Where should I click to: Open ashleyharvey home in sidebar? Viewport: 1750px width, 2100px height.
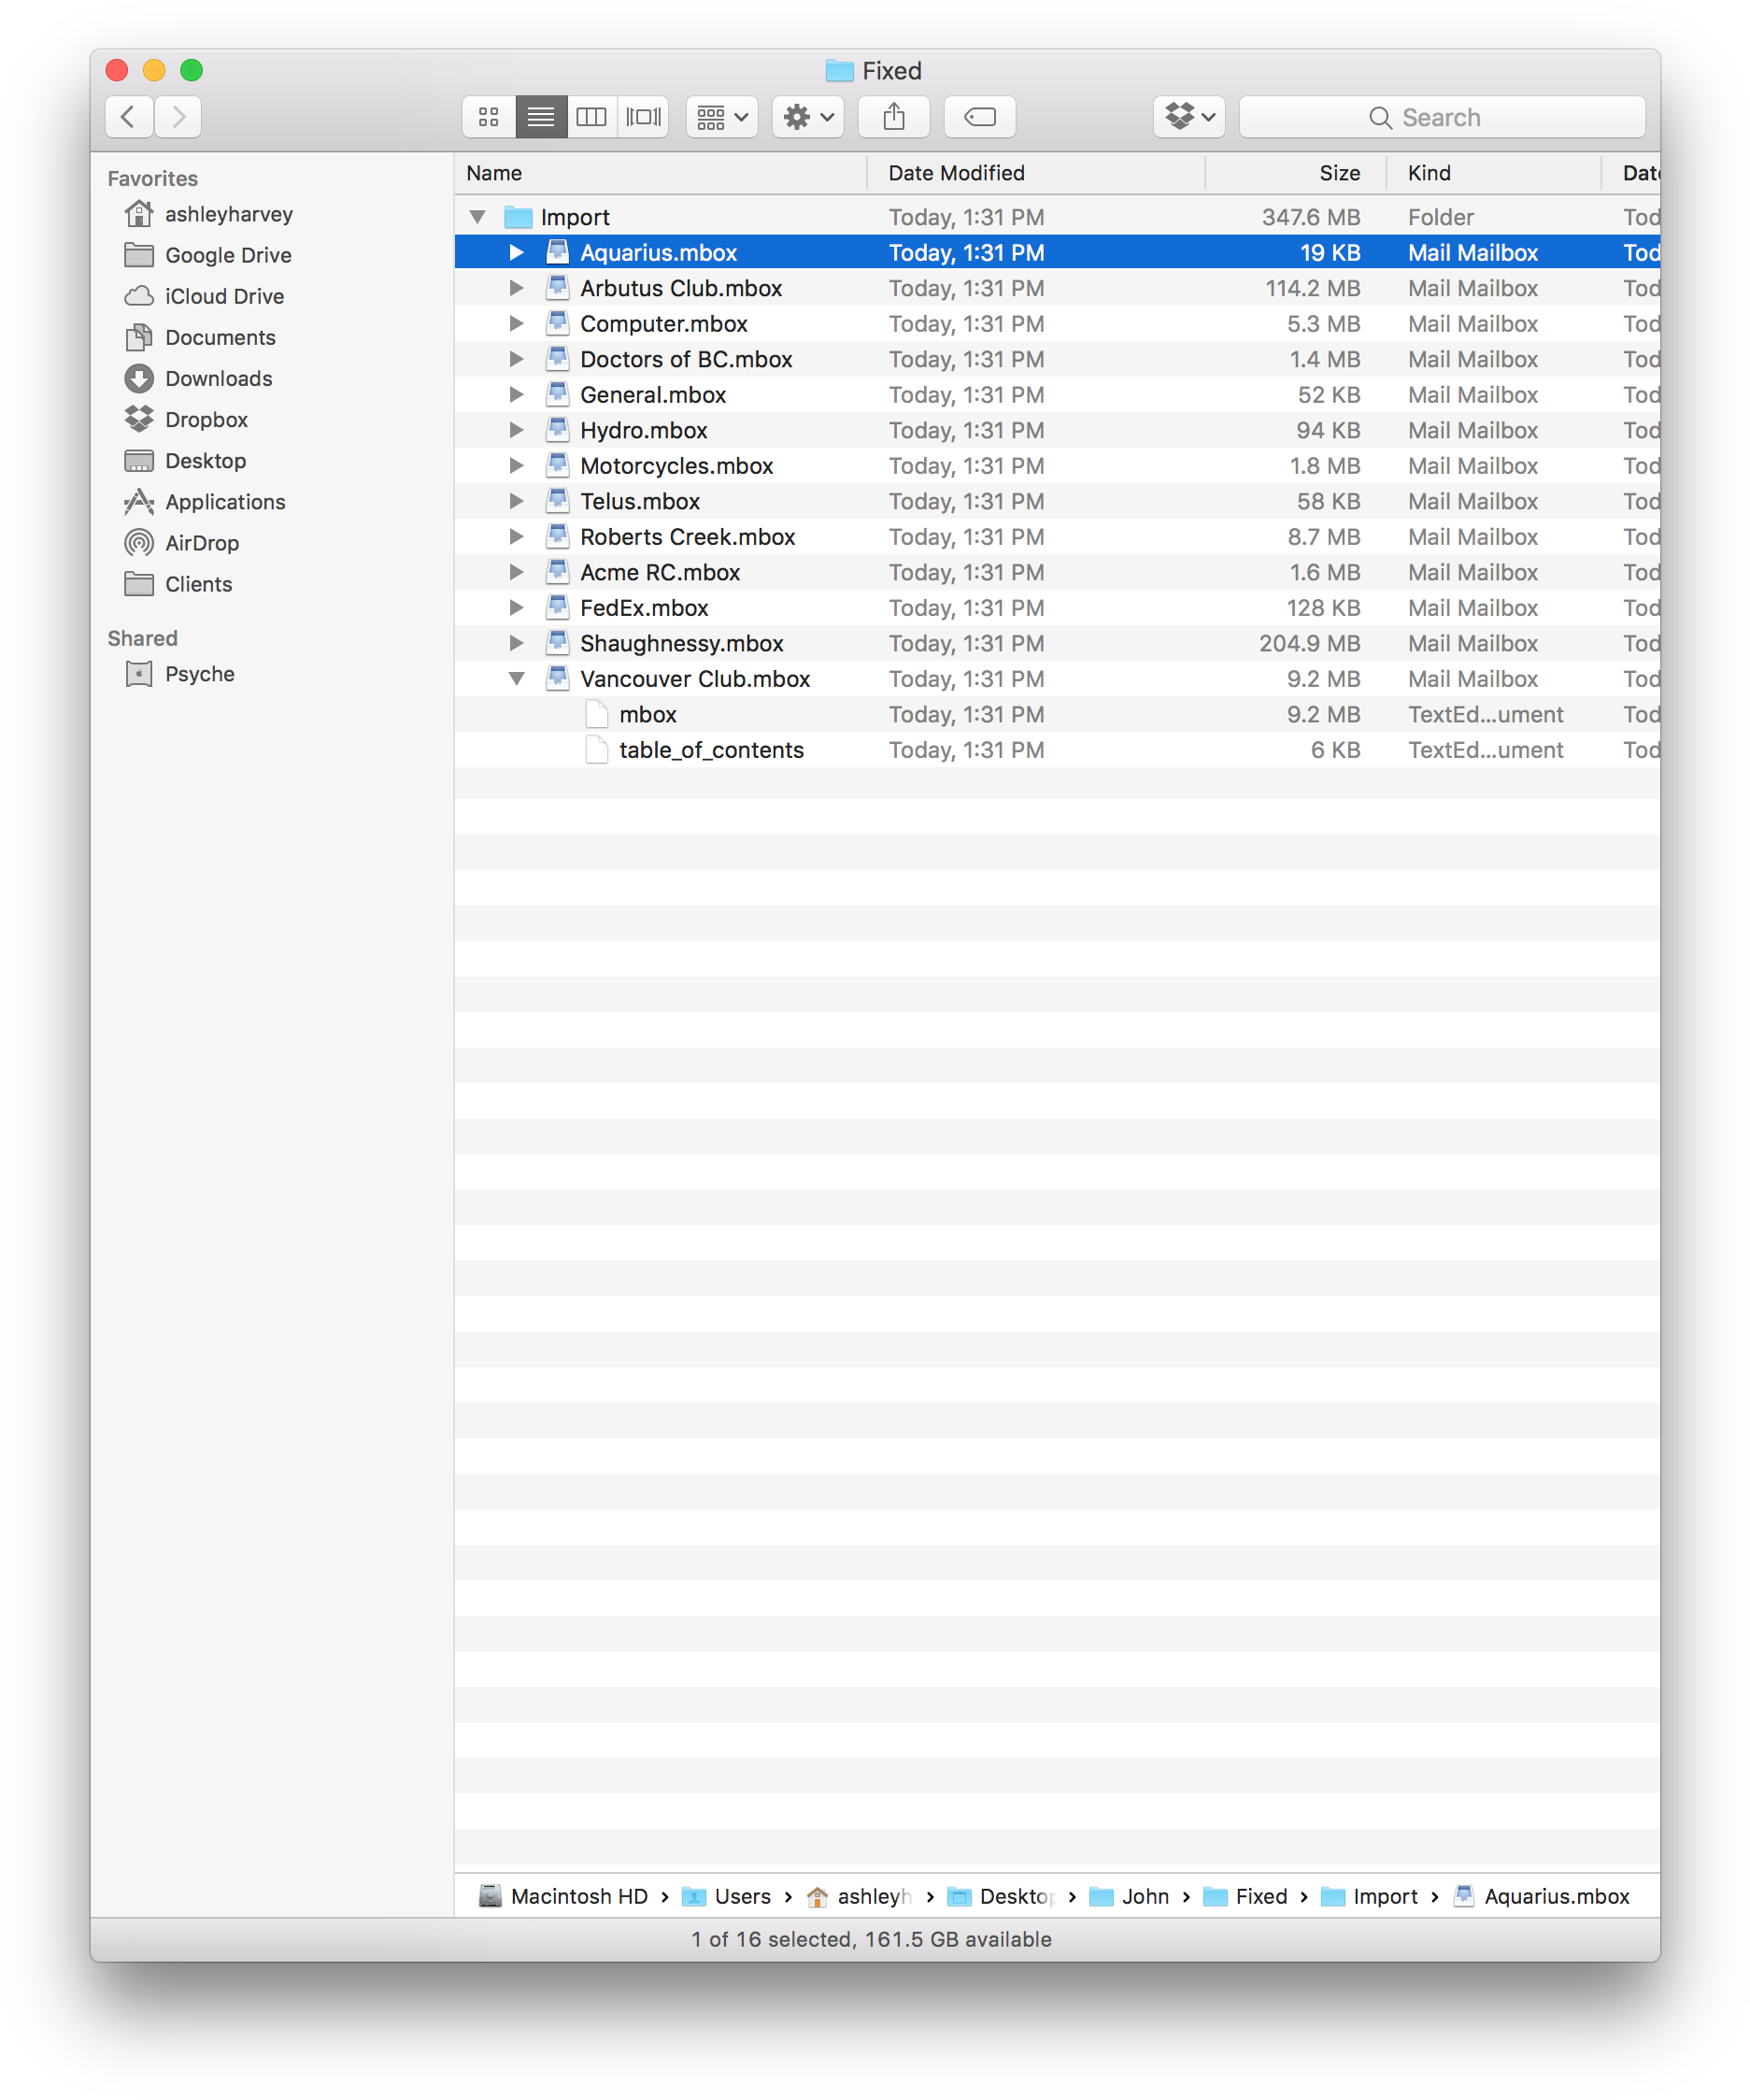click(x=209, y=214)
